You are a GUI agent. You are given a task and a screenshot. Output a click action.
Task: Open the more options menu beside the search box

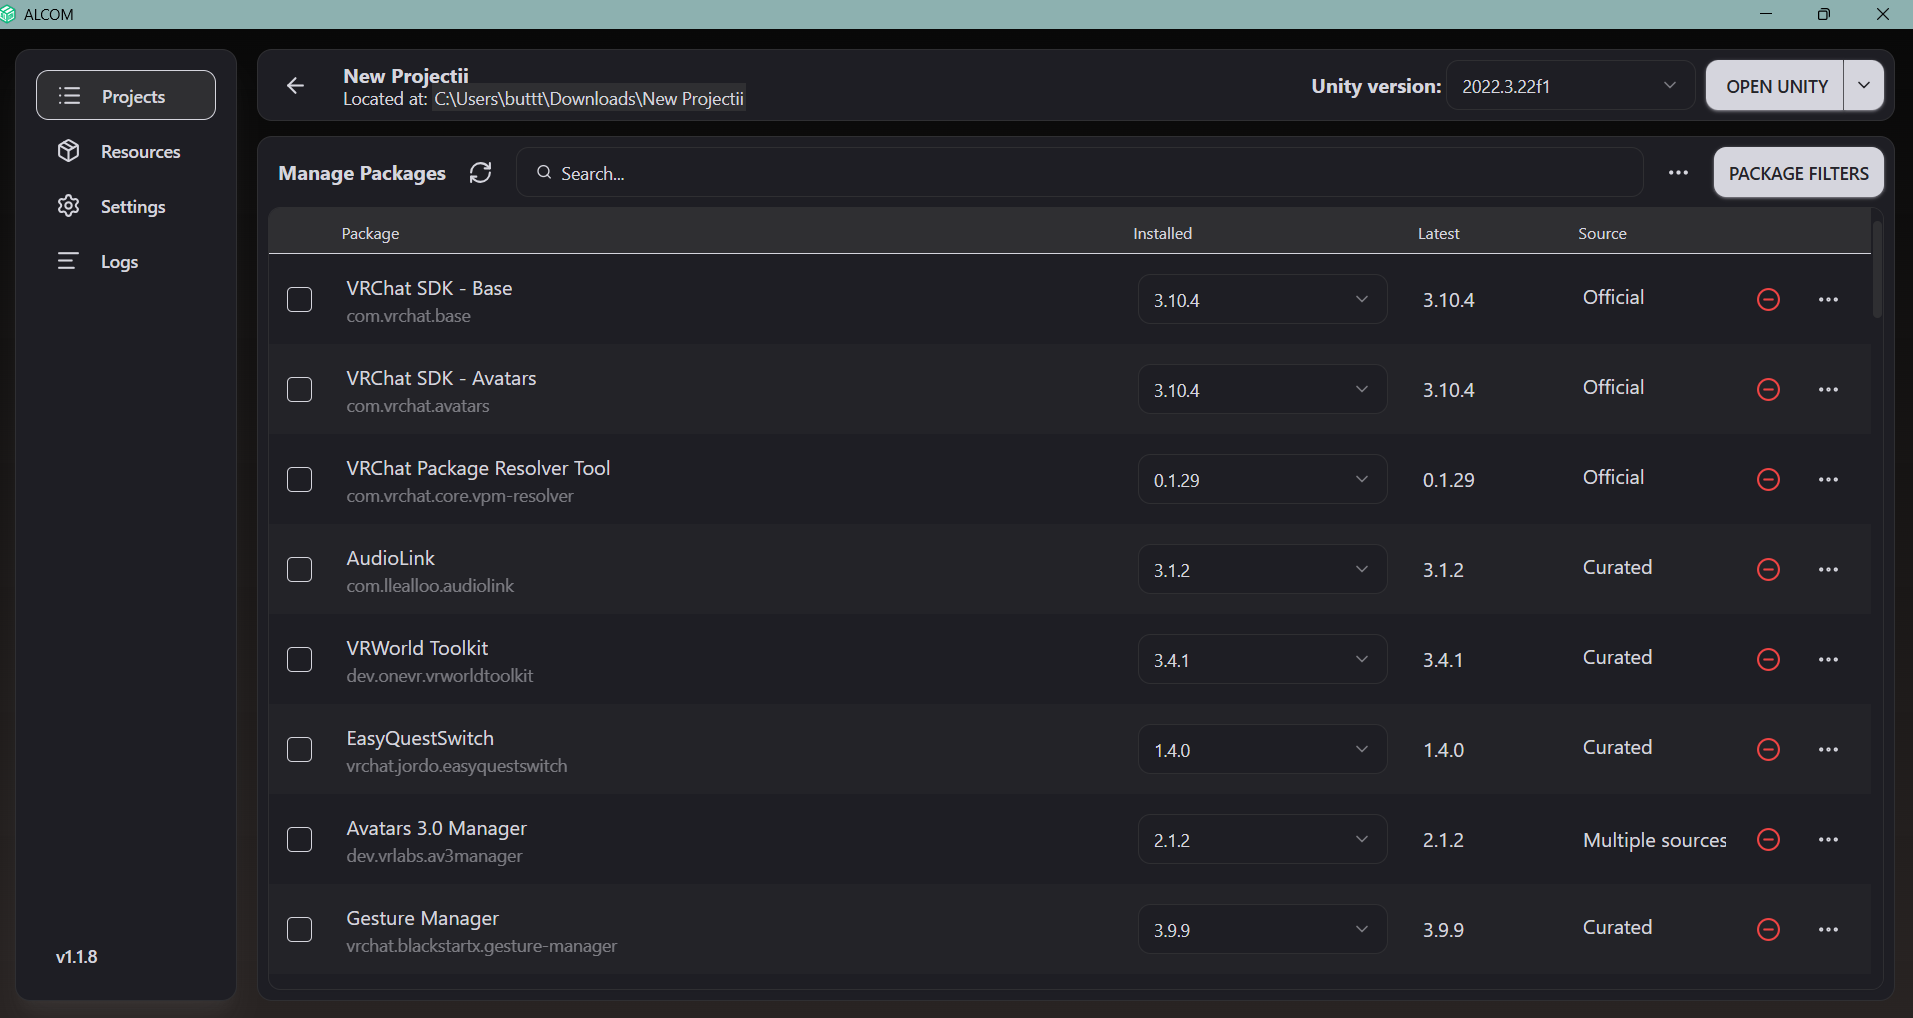click(x=1678, y=173)
